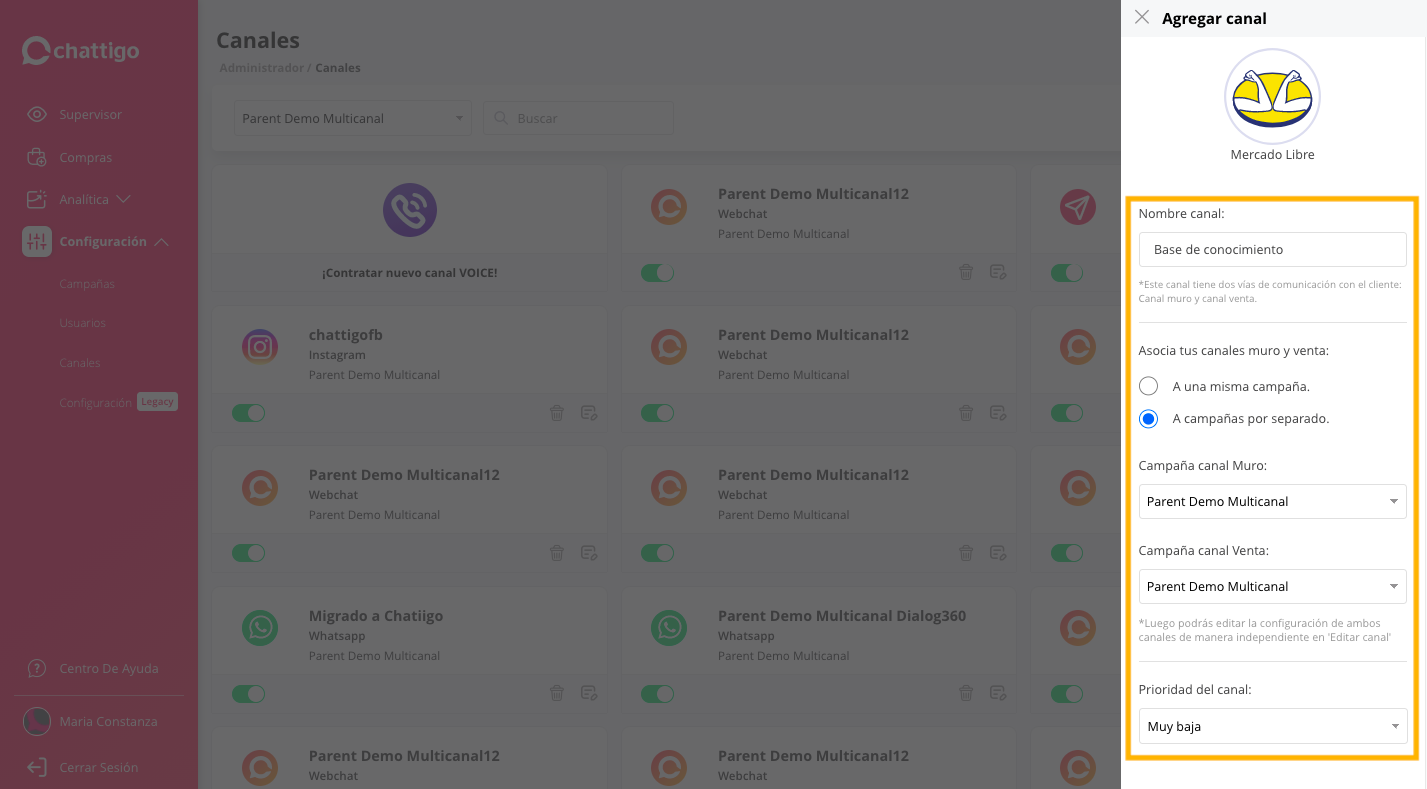Viewport: 1427px width, 789px height.
Task: Open the Prioridad del canal dropdown
Action: pos(1272,726)
